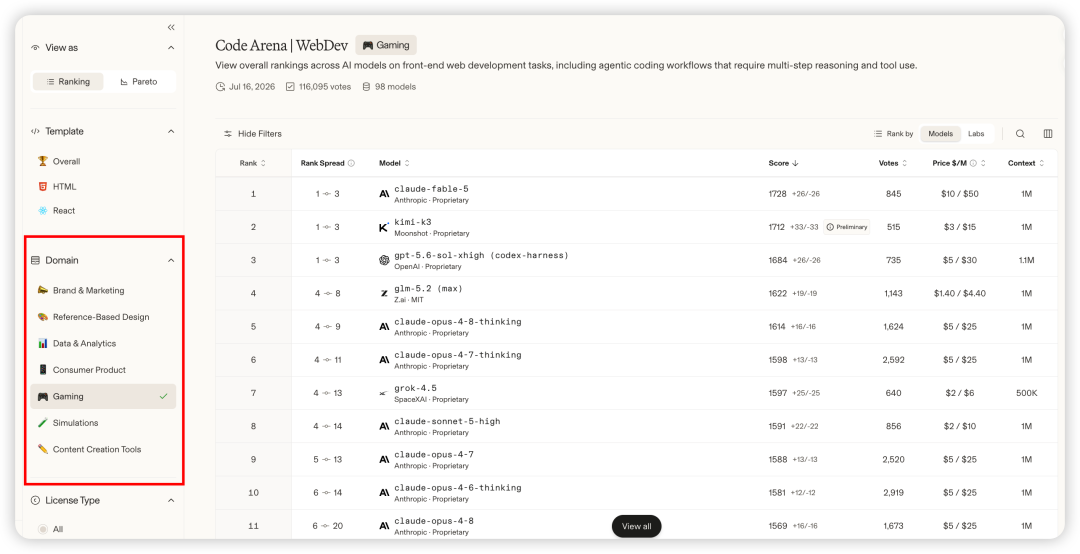The width and height of the screenshot is (1080, 554).
Task: Click the Consumer Product phone icon
Action: pyautogui.click(x=43, y=370)
